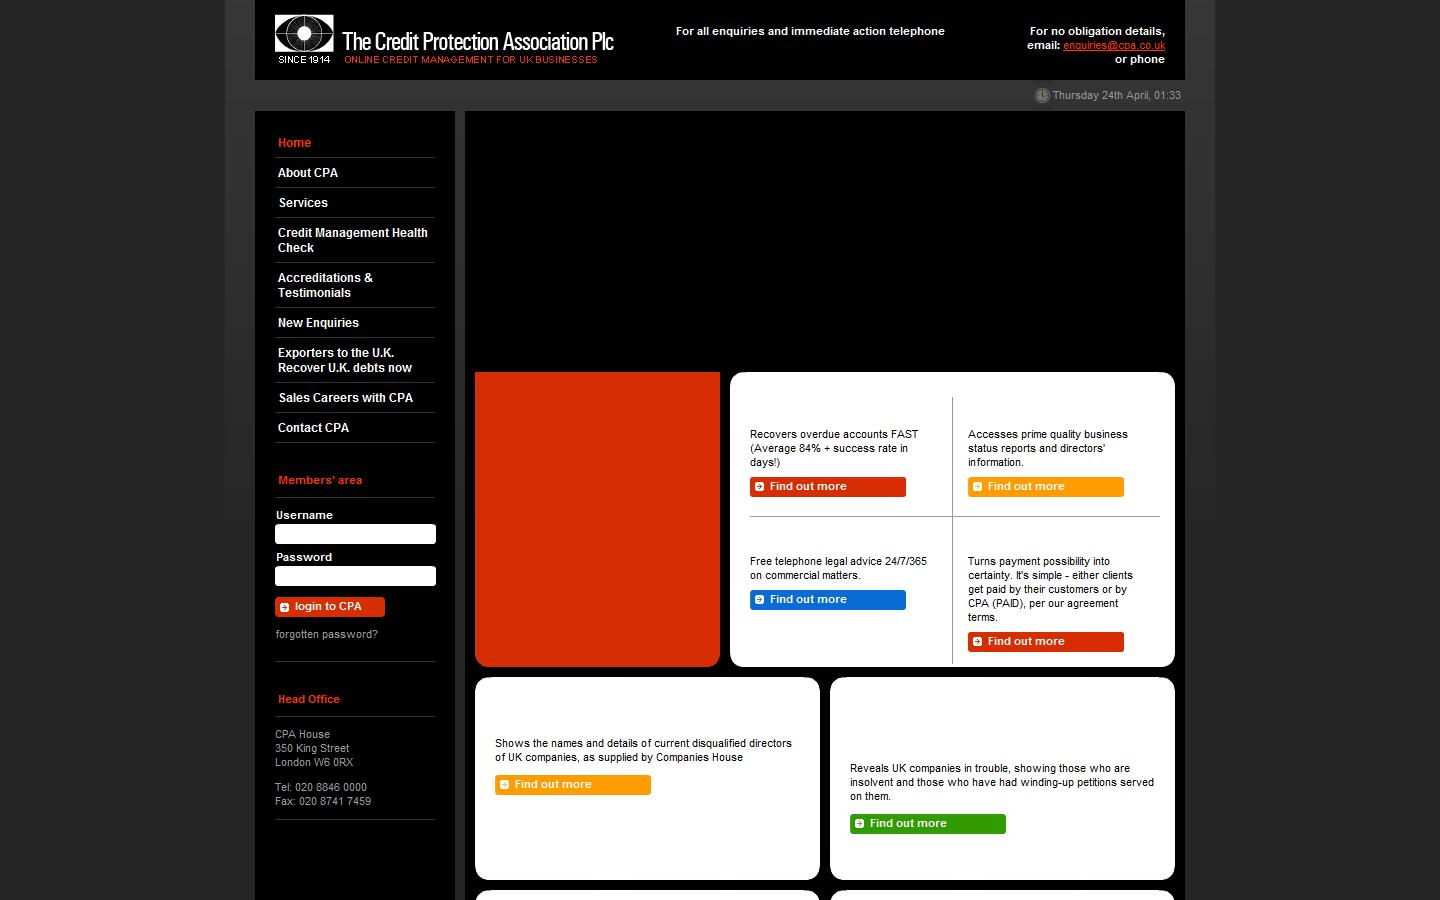
Task: Open Accreditations & Testimonials
Action: click(325, 285)
